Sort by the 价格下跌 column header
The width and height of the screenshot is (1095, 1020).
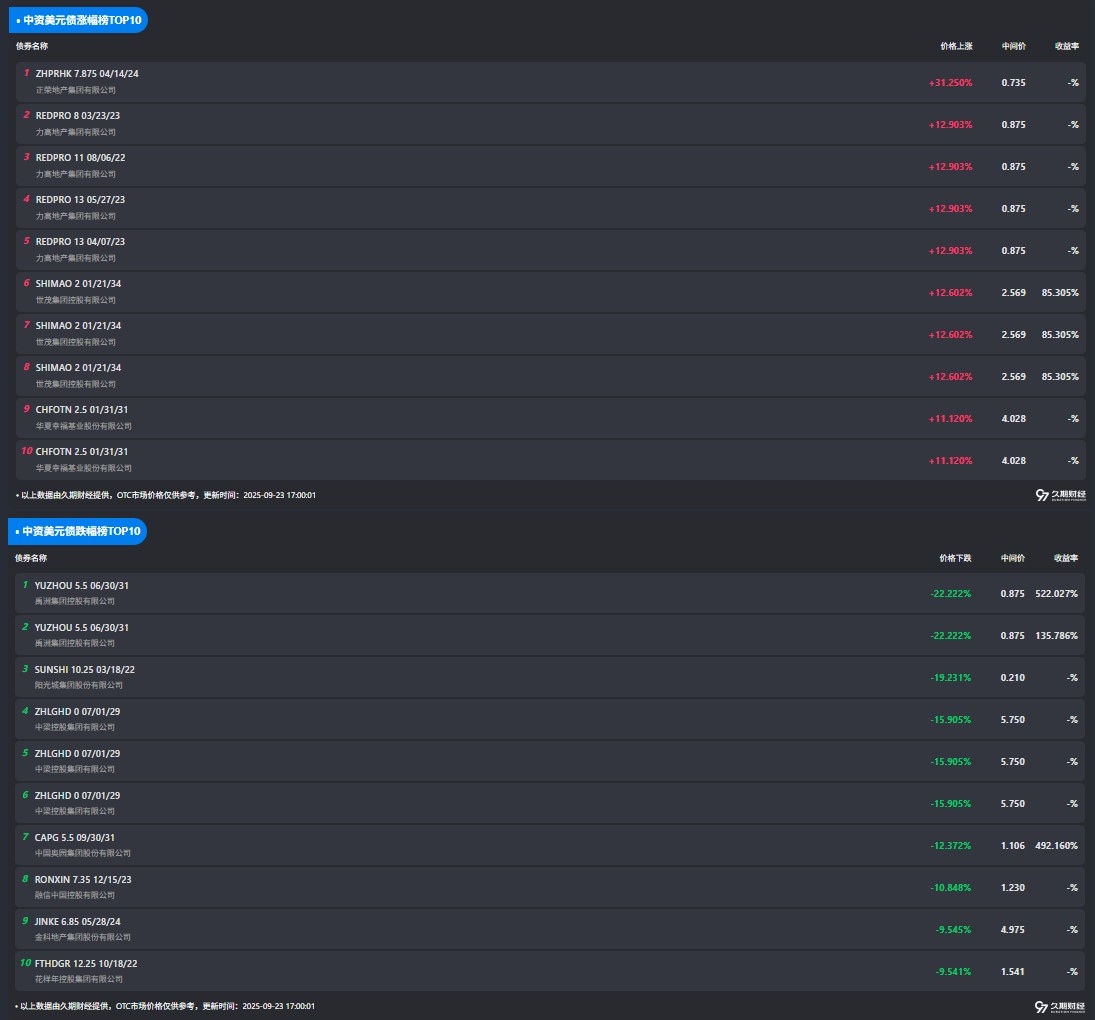coord(955,558)
